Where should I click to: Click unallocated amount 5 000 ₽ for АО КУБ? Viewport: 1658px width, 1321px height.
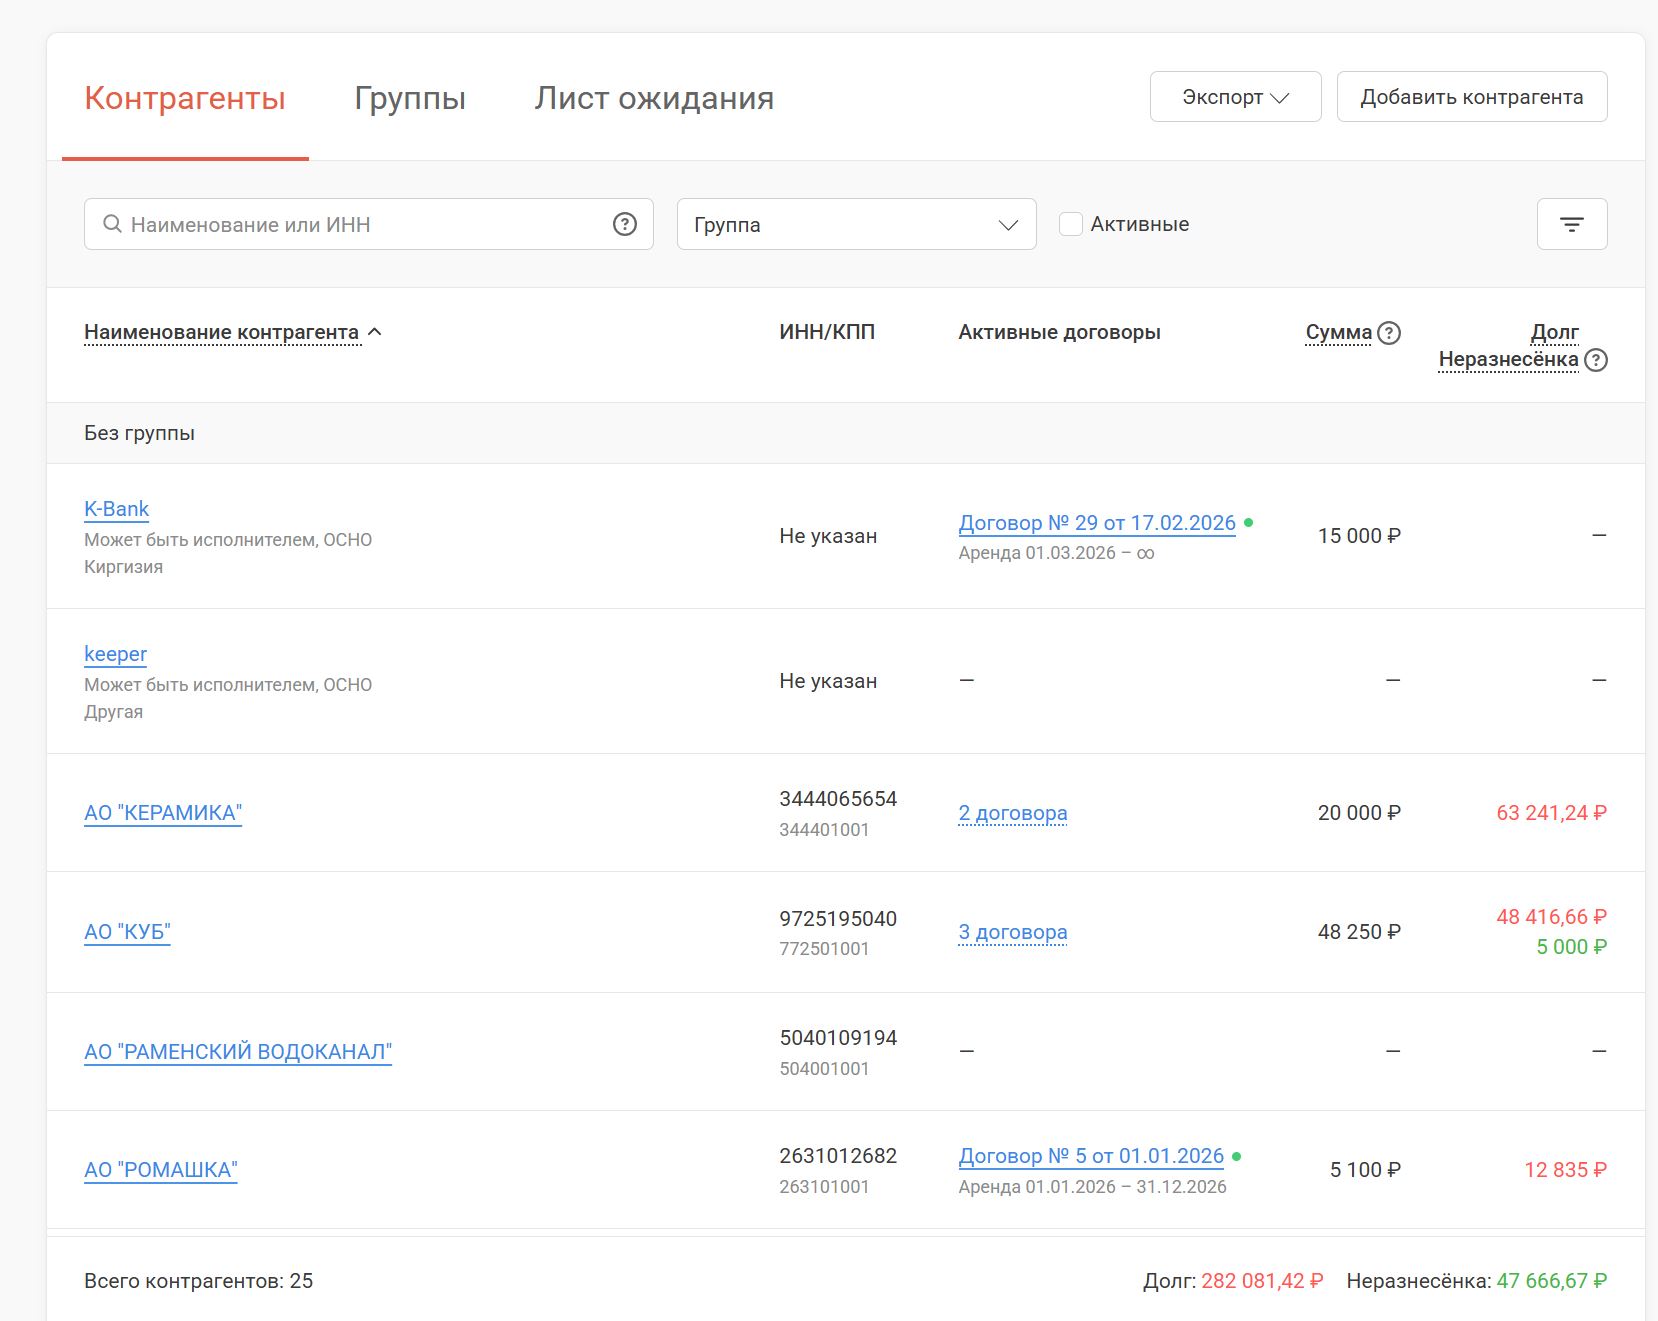pyautogui.click(x=1571, y=947)
